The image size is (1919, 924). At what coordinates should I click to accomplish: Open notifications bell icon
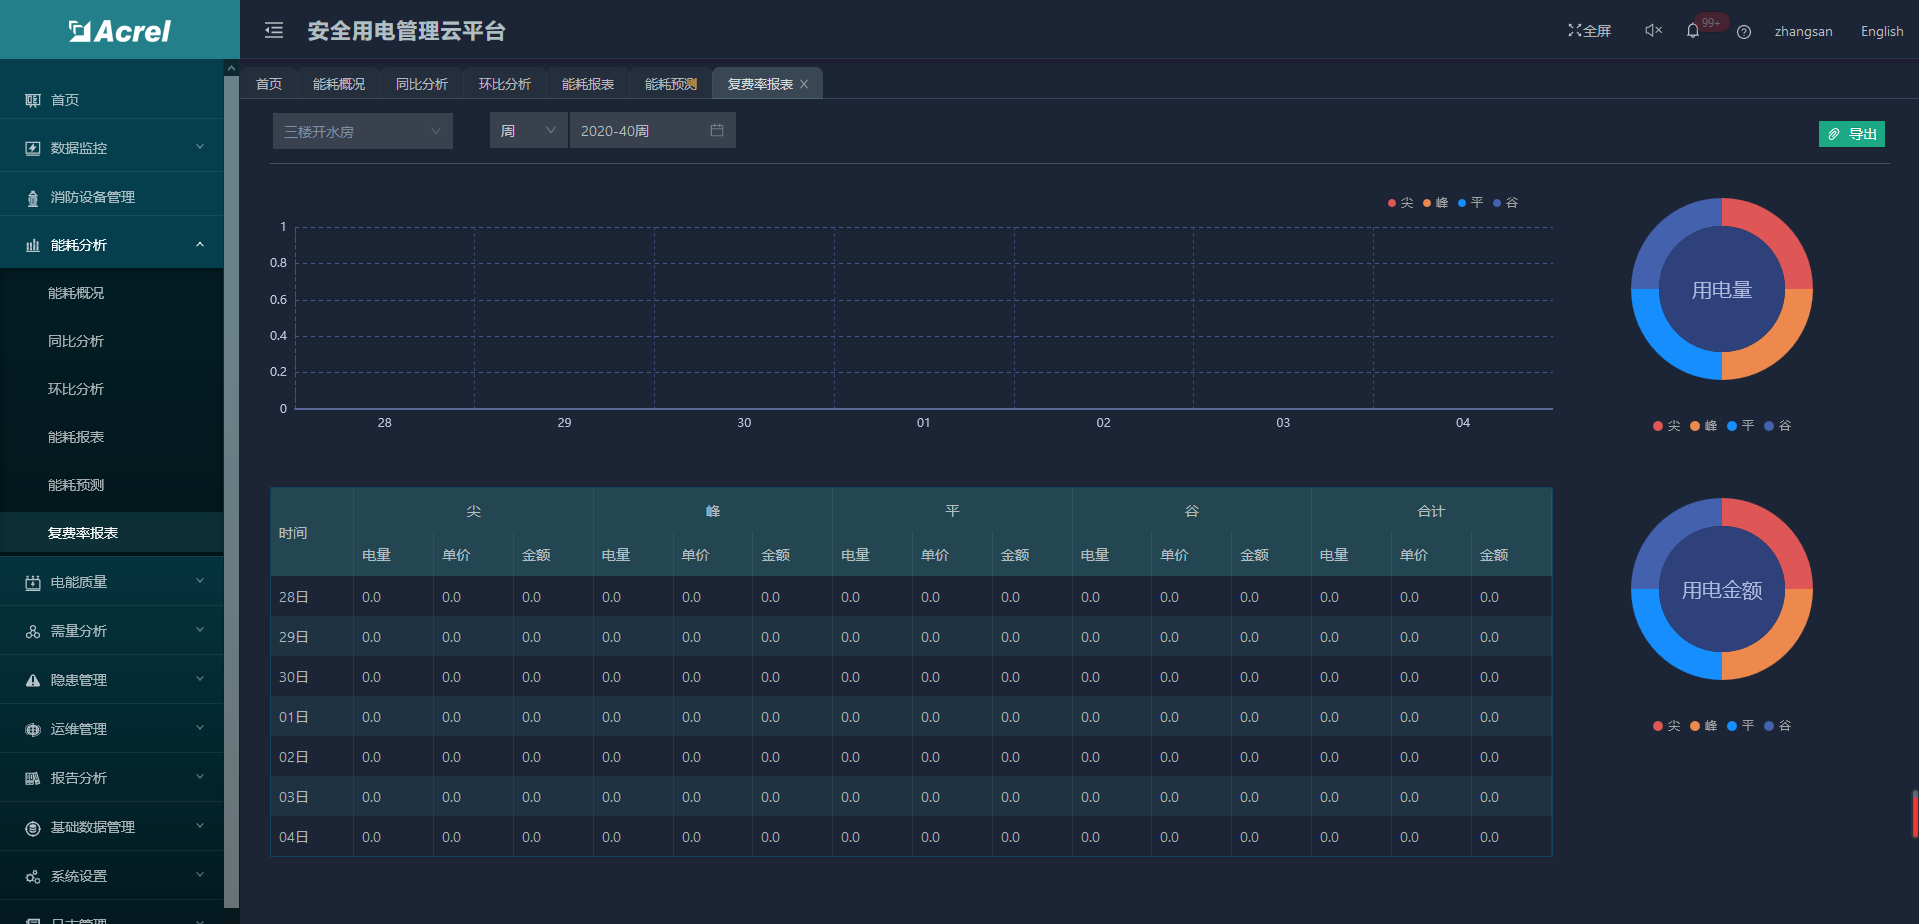pos(1693,31)
